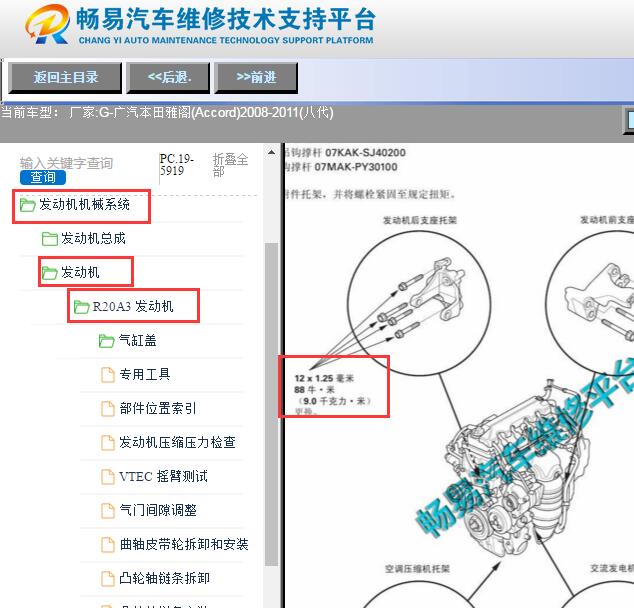Click the 折叠全部 collapse all link
The height and width of the screenshot is (608, 634).
[x=230, y=165]
